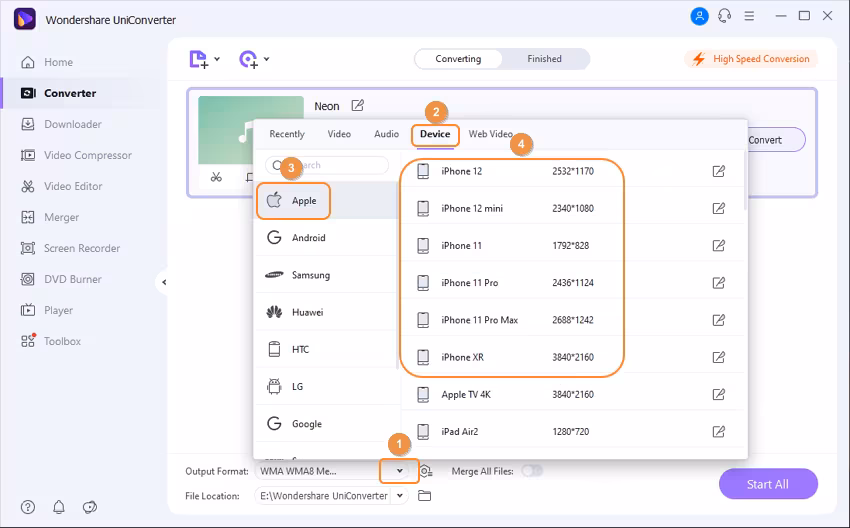850x528 pixels.
Task: Click the E:\Wondershare UniConverter location field
Action: click(x=324, y=495)
